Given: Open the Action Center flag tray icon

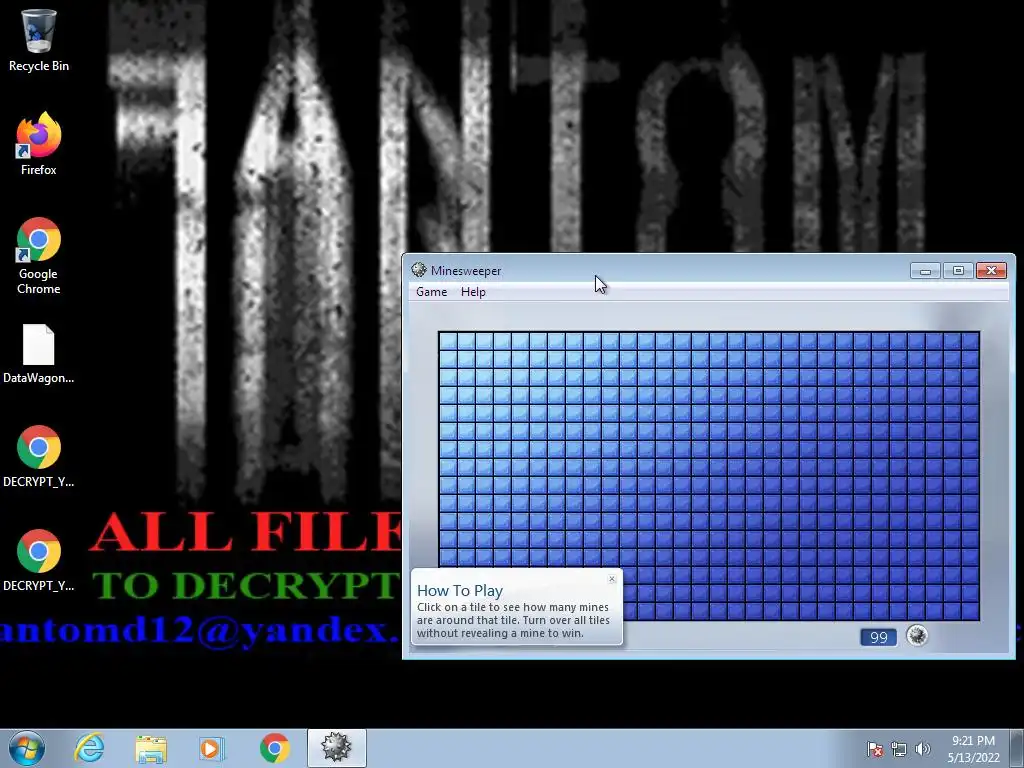Looking at the screenshot, I should 875,749.
